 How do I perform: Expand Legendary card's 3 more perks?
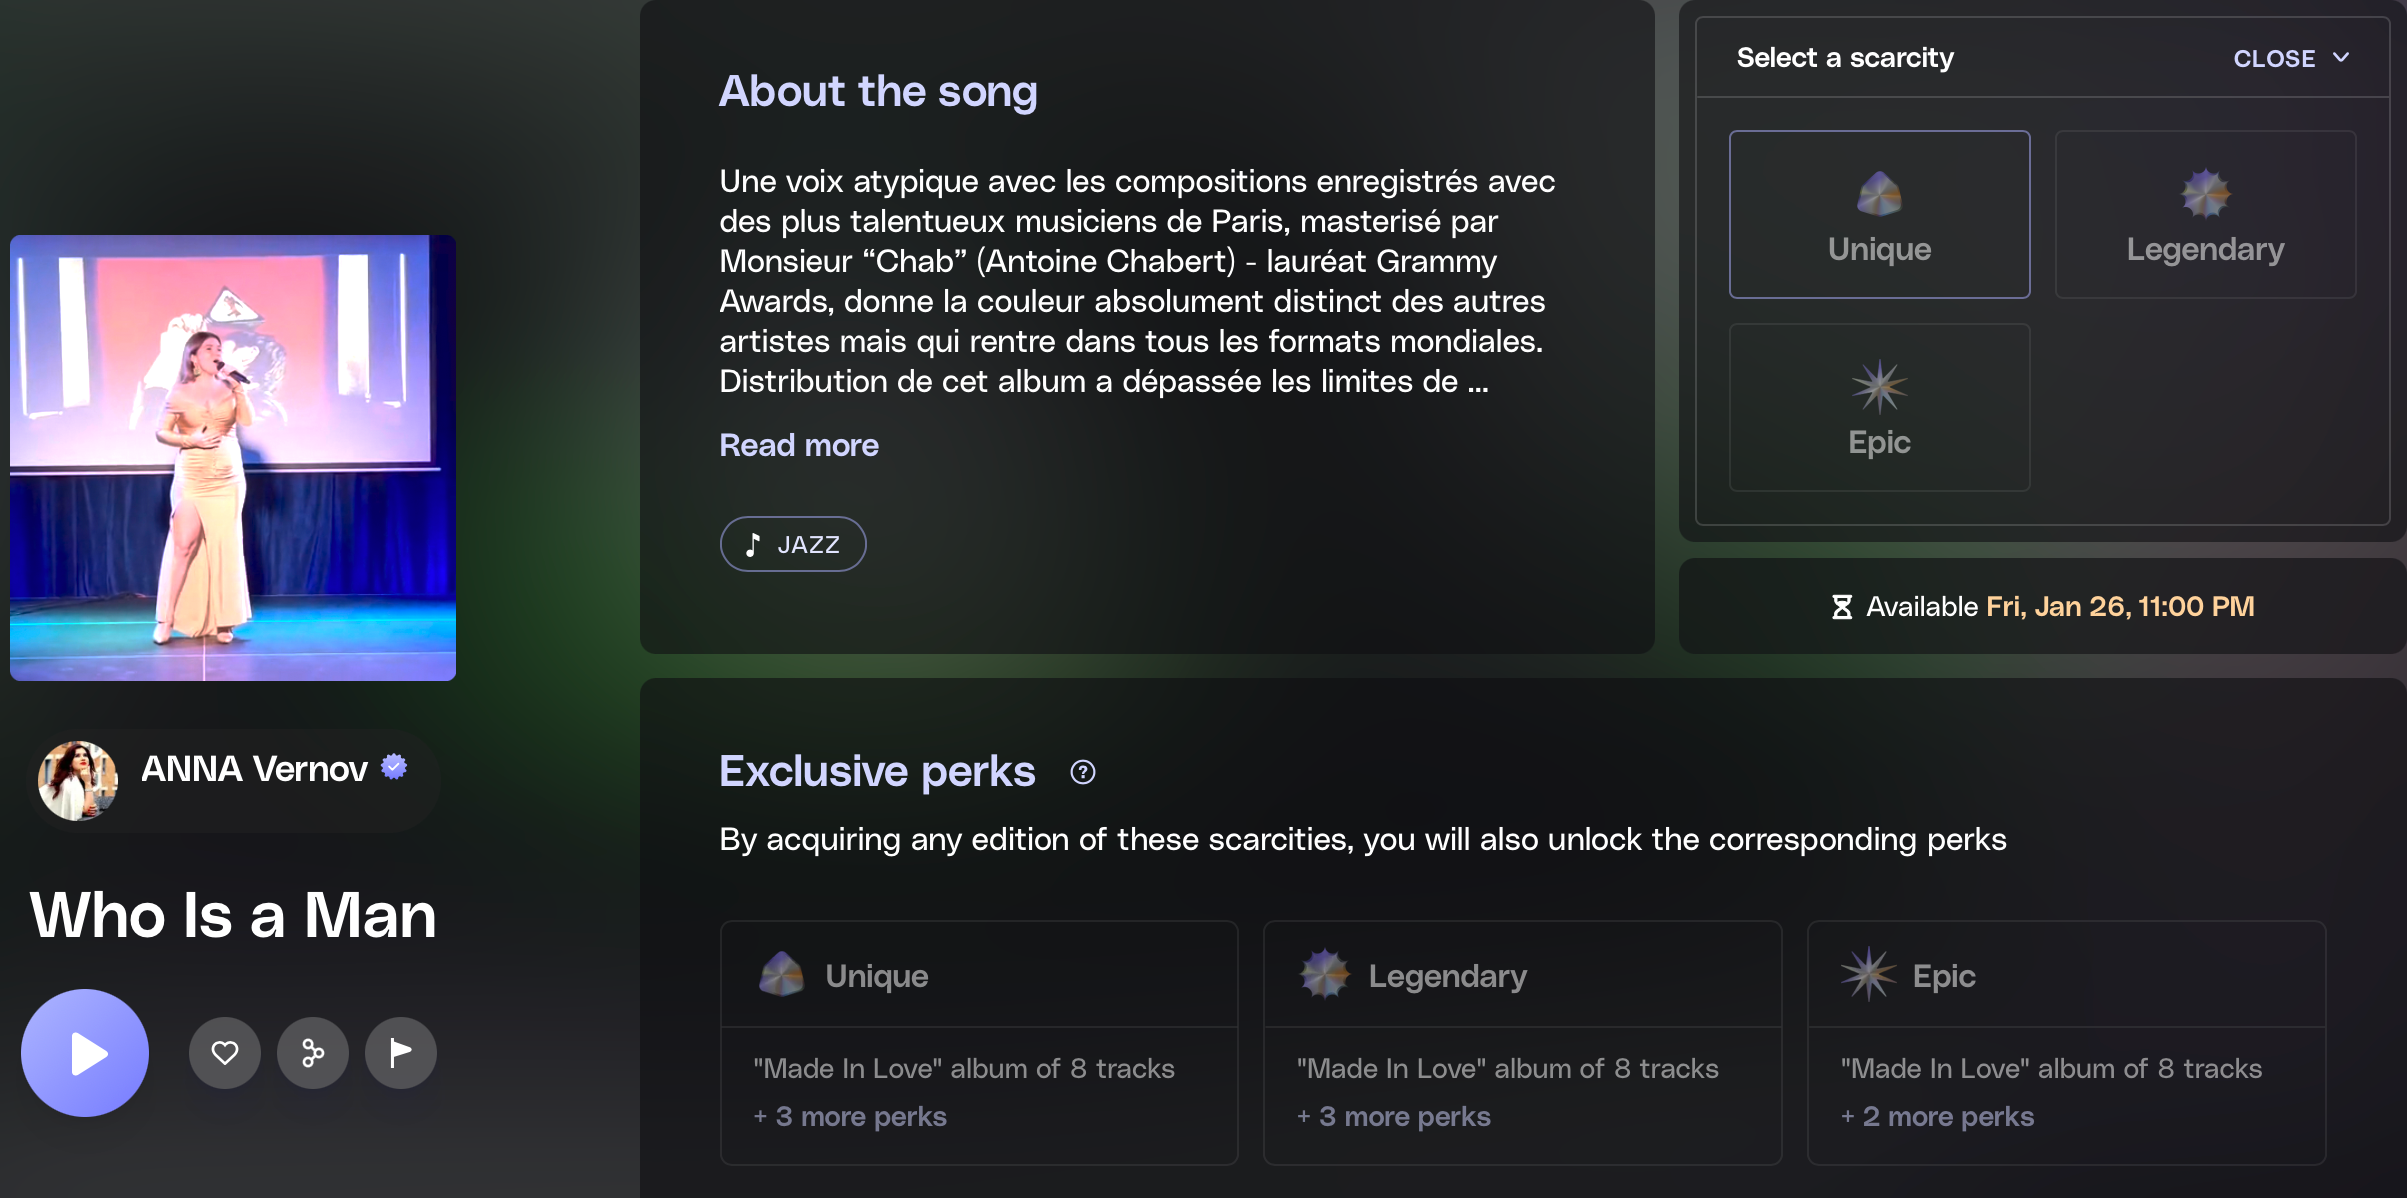[1403, 1116]
